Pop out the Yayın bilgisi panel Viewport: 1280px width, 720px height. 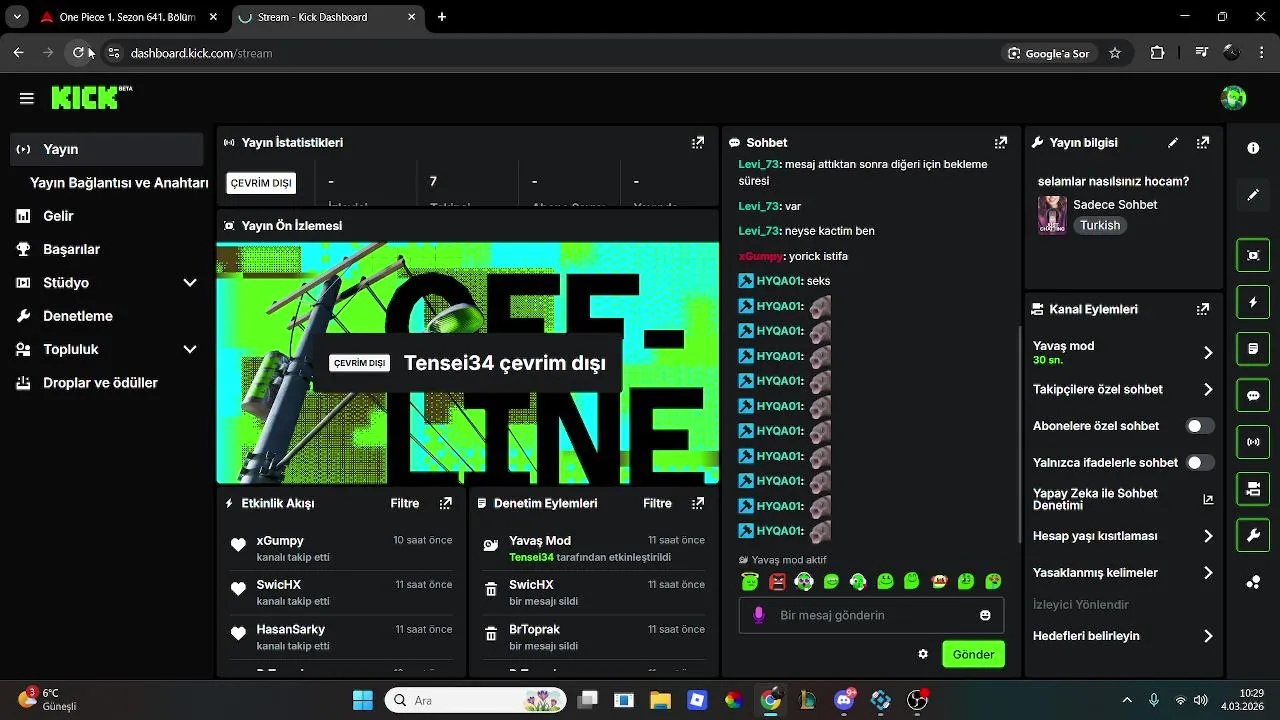click(1203, 143)
